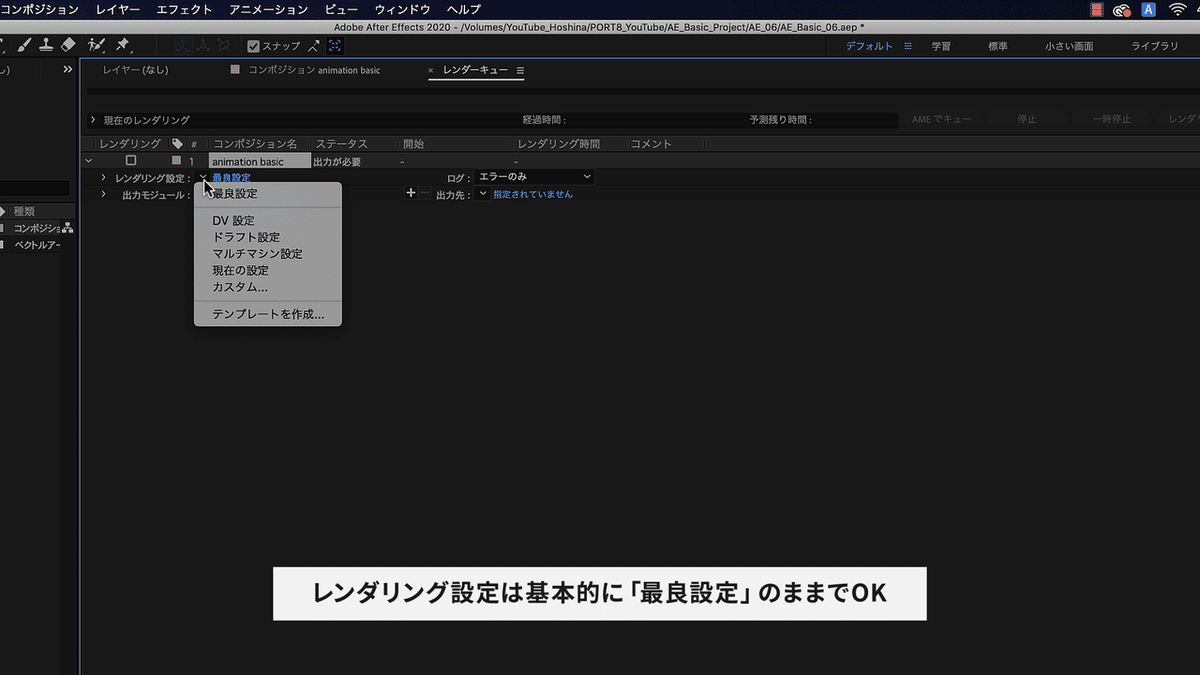Select the Brush tool
1200x675 pixels.
[24, 45]
